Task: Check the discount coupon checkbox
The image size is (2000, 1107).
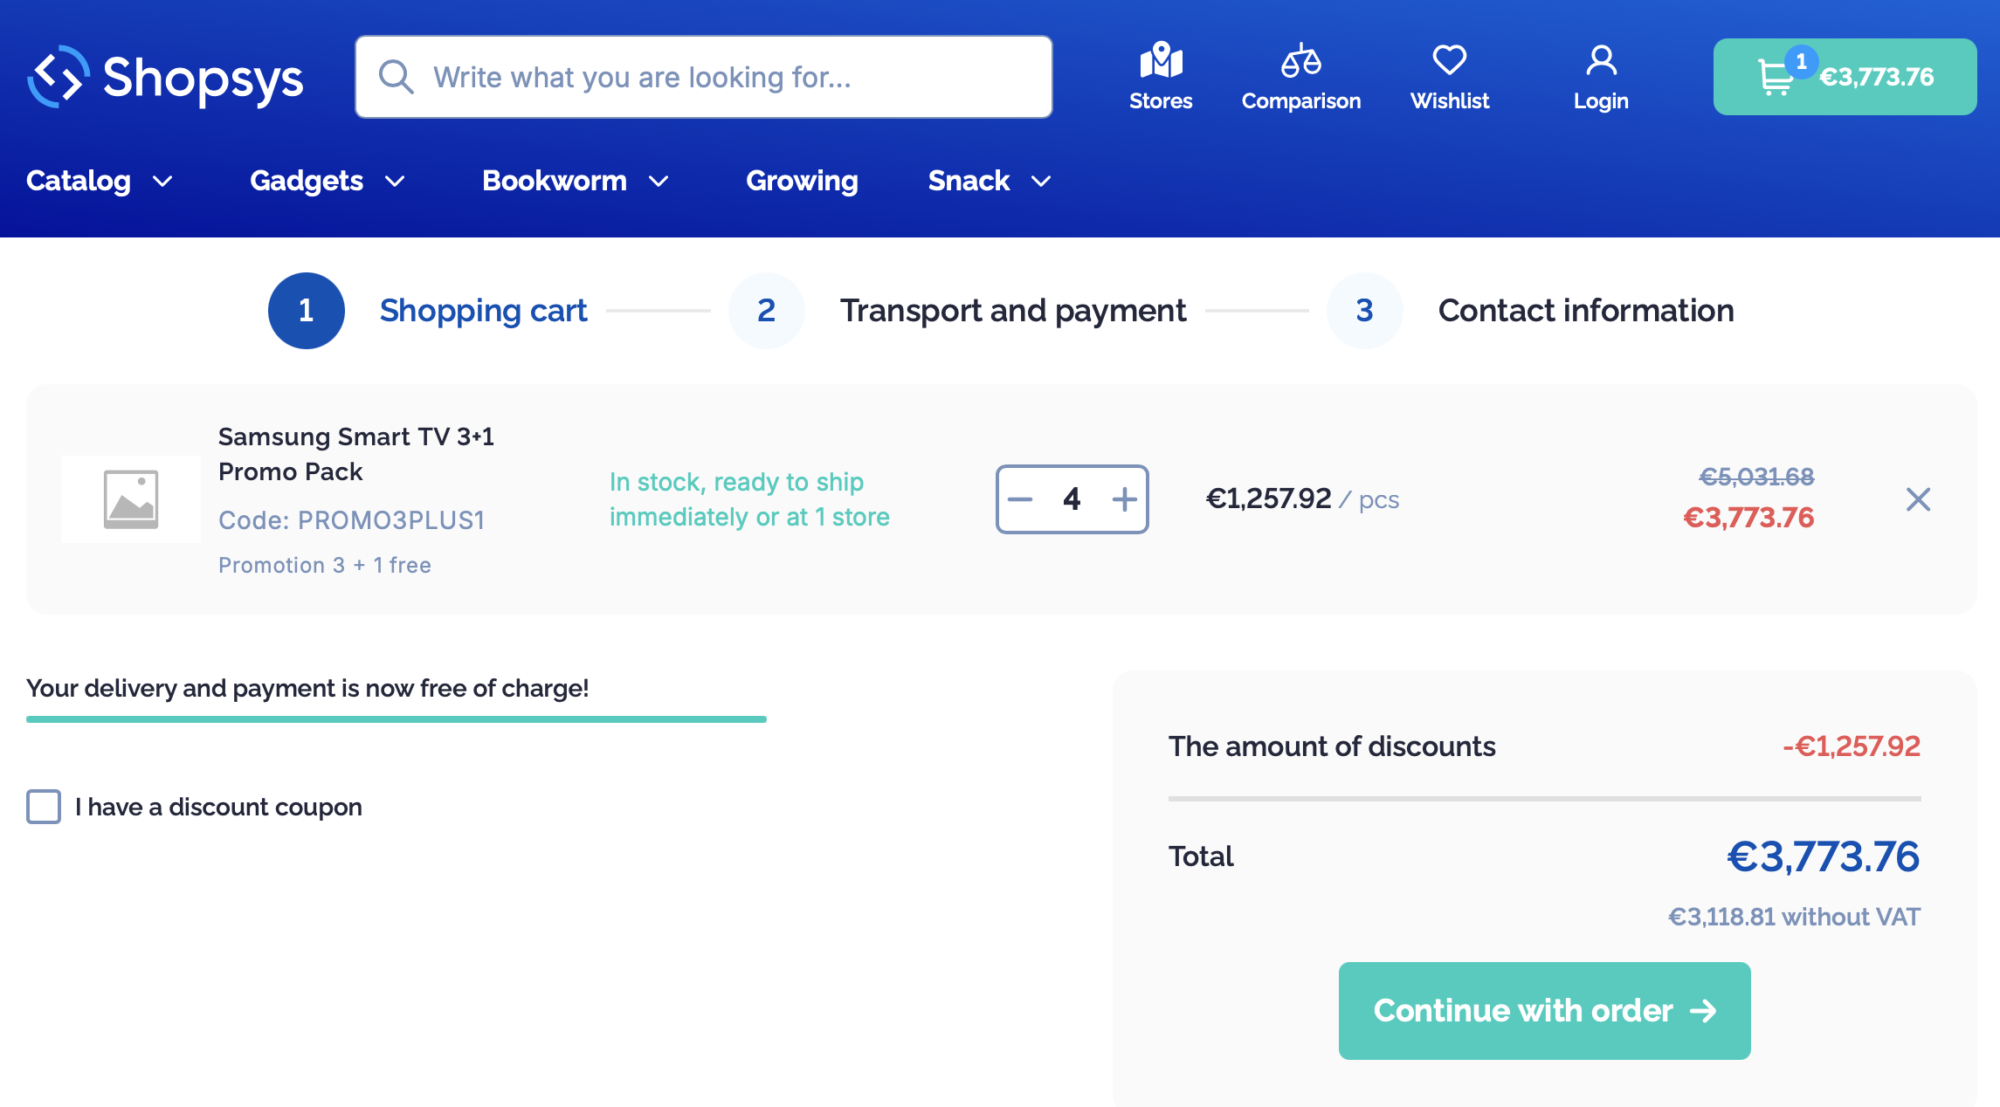Action: click(x=44, y=806)
